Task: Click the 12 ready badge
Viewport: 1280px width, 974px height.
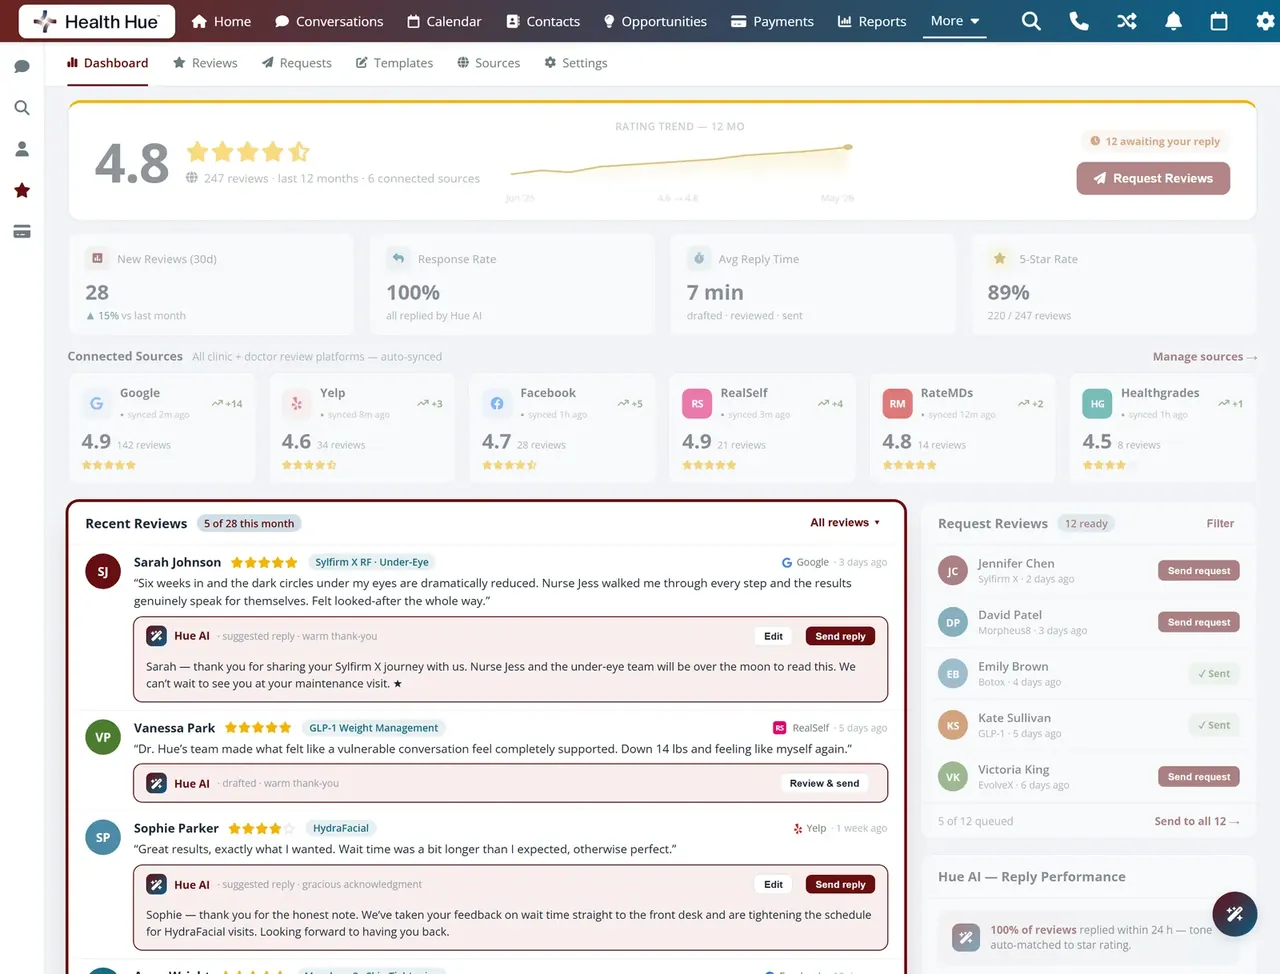Action: click(x=1086, y=523)
